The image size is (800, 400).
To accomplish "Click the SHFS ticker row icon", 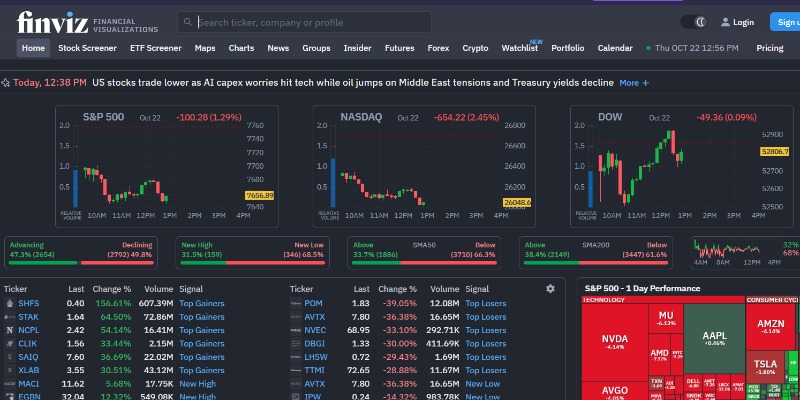I will 9,304.
